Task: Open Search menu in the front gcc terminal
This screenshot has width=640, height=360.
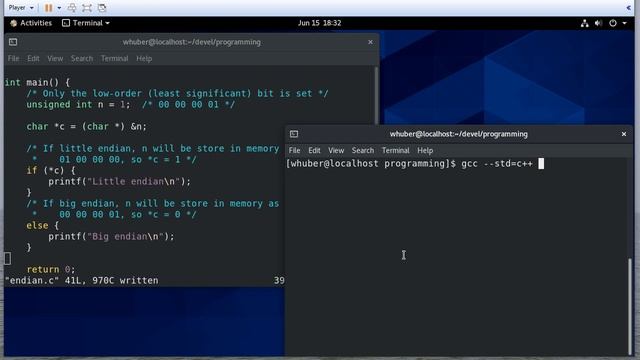Action: pyautogui.click(x=363, y=151)
